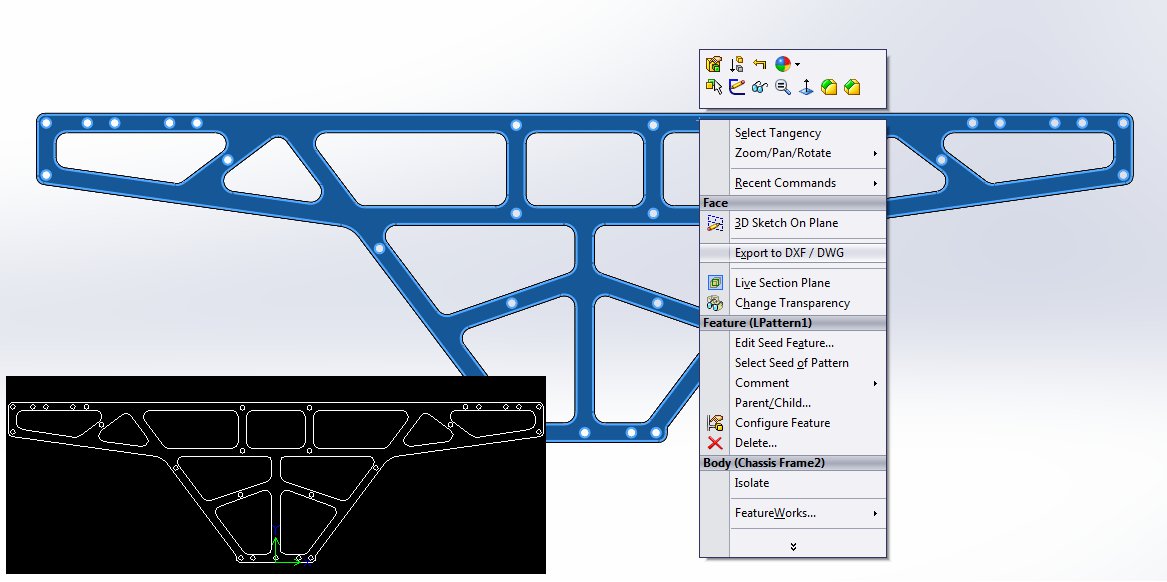The width and height of the screenshot is (1167, 582).
Task: Click the Fillet icon in context toolbar
Action: (x=829, y=87)
